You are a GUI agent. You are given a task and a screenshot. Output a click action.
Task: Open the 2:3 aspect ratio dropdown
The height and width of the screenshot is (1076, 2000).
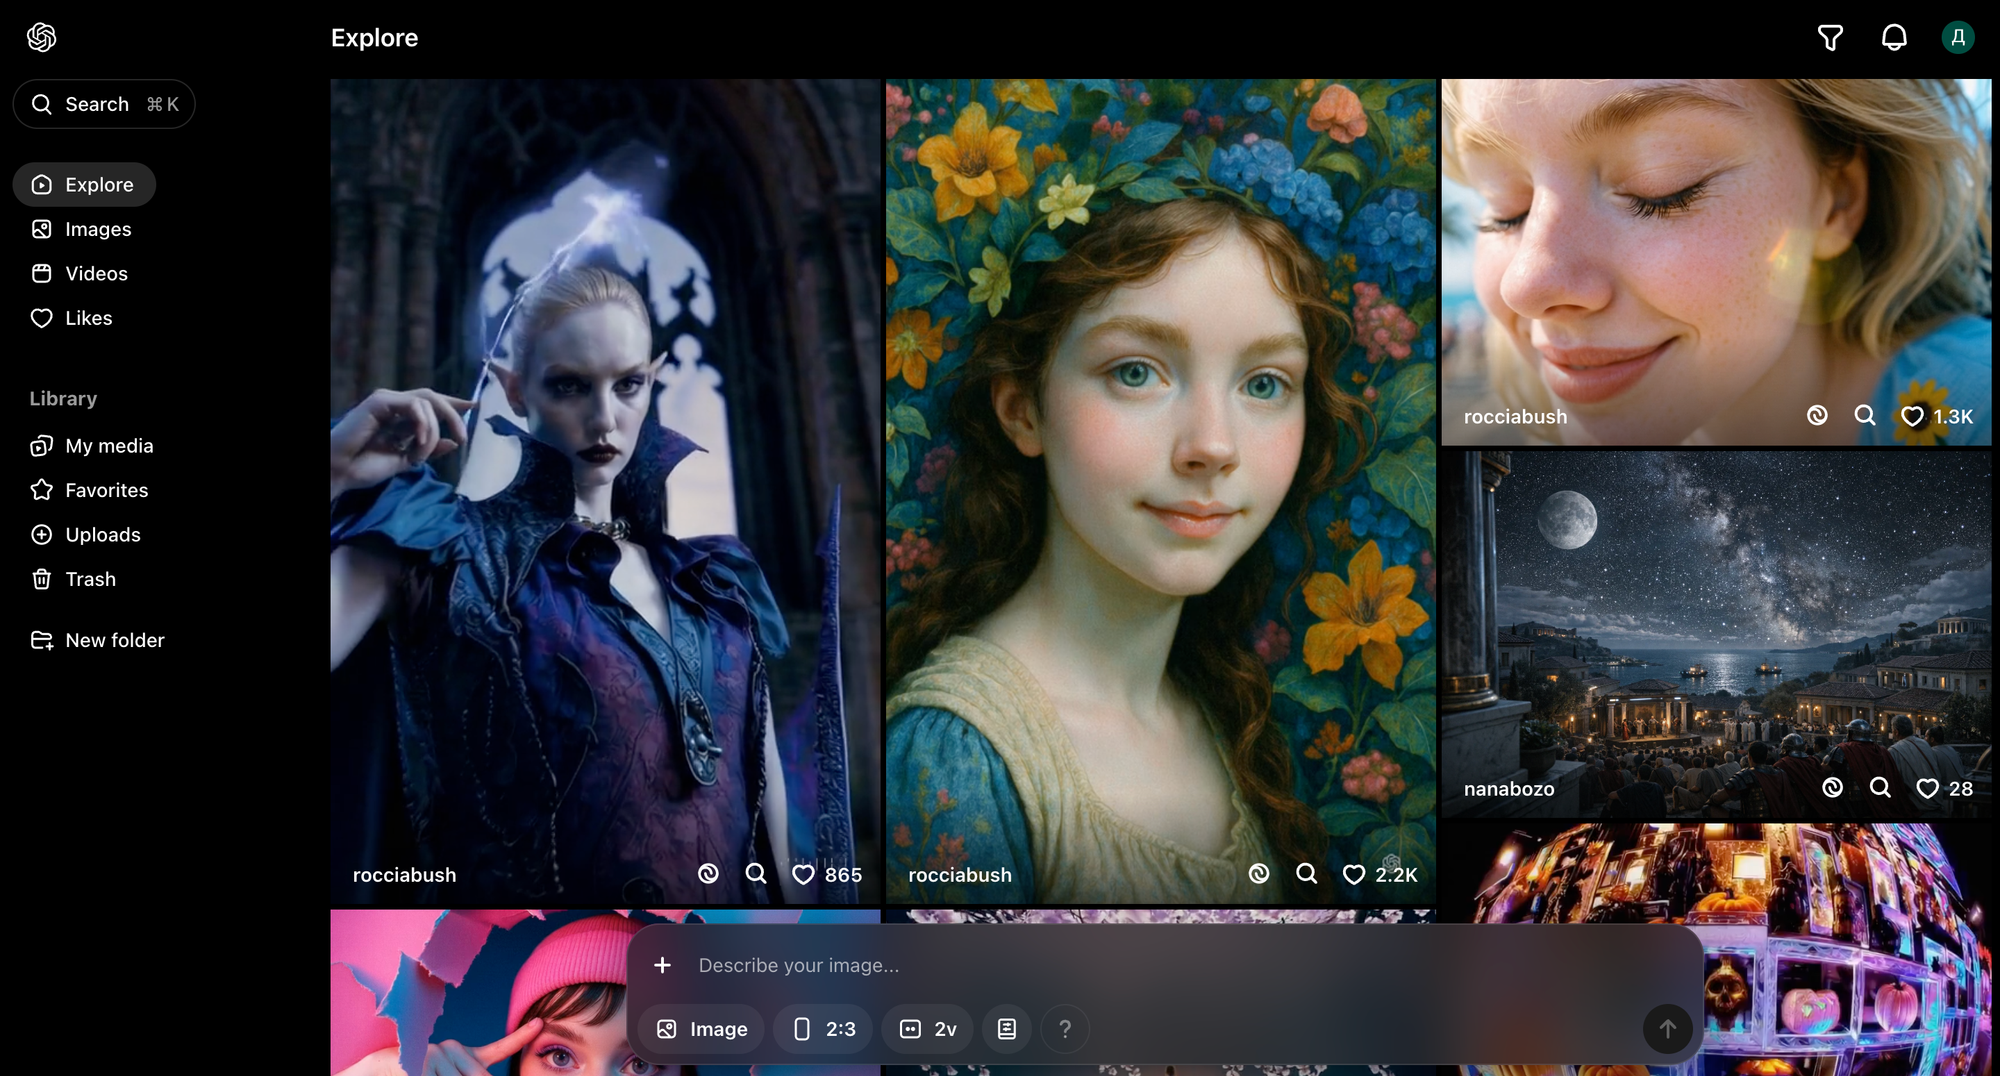(x=824, y=1029)
